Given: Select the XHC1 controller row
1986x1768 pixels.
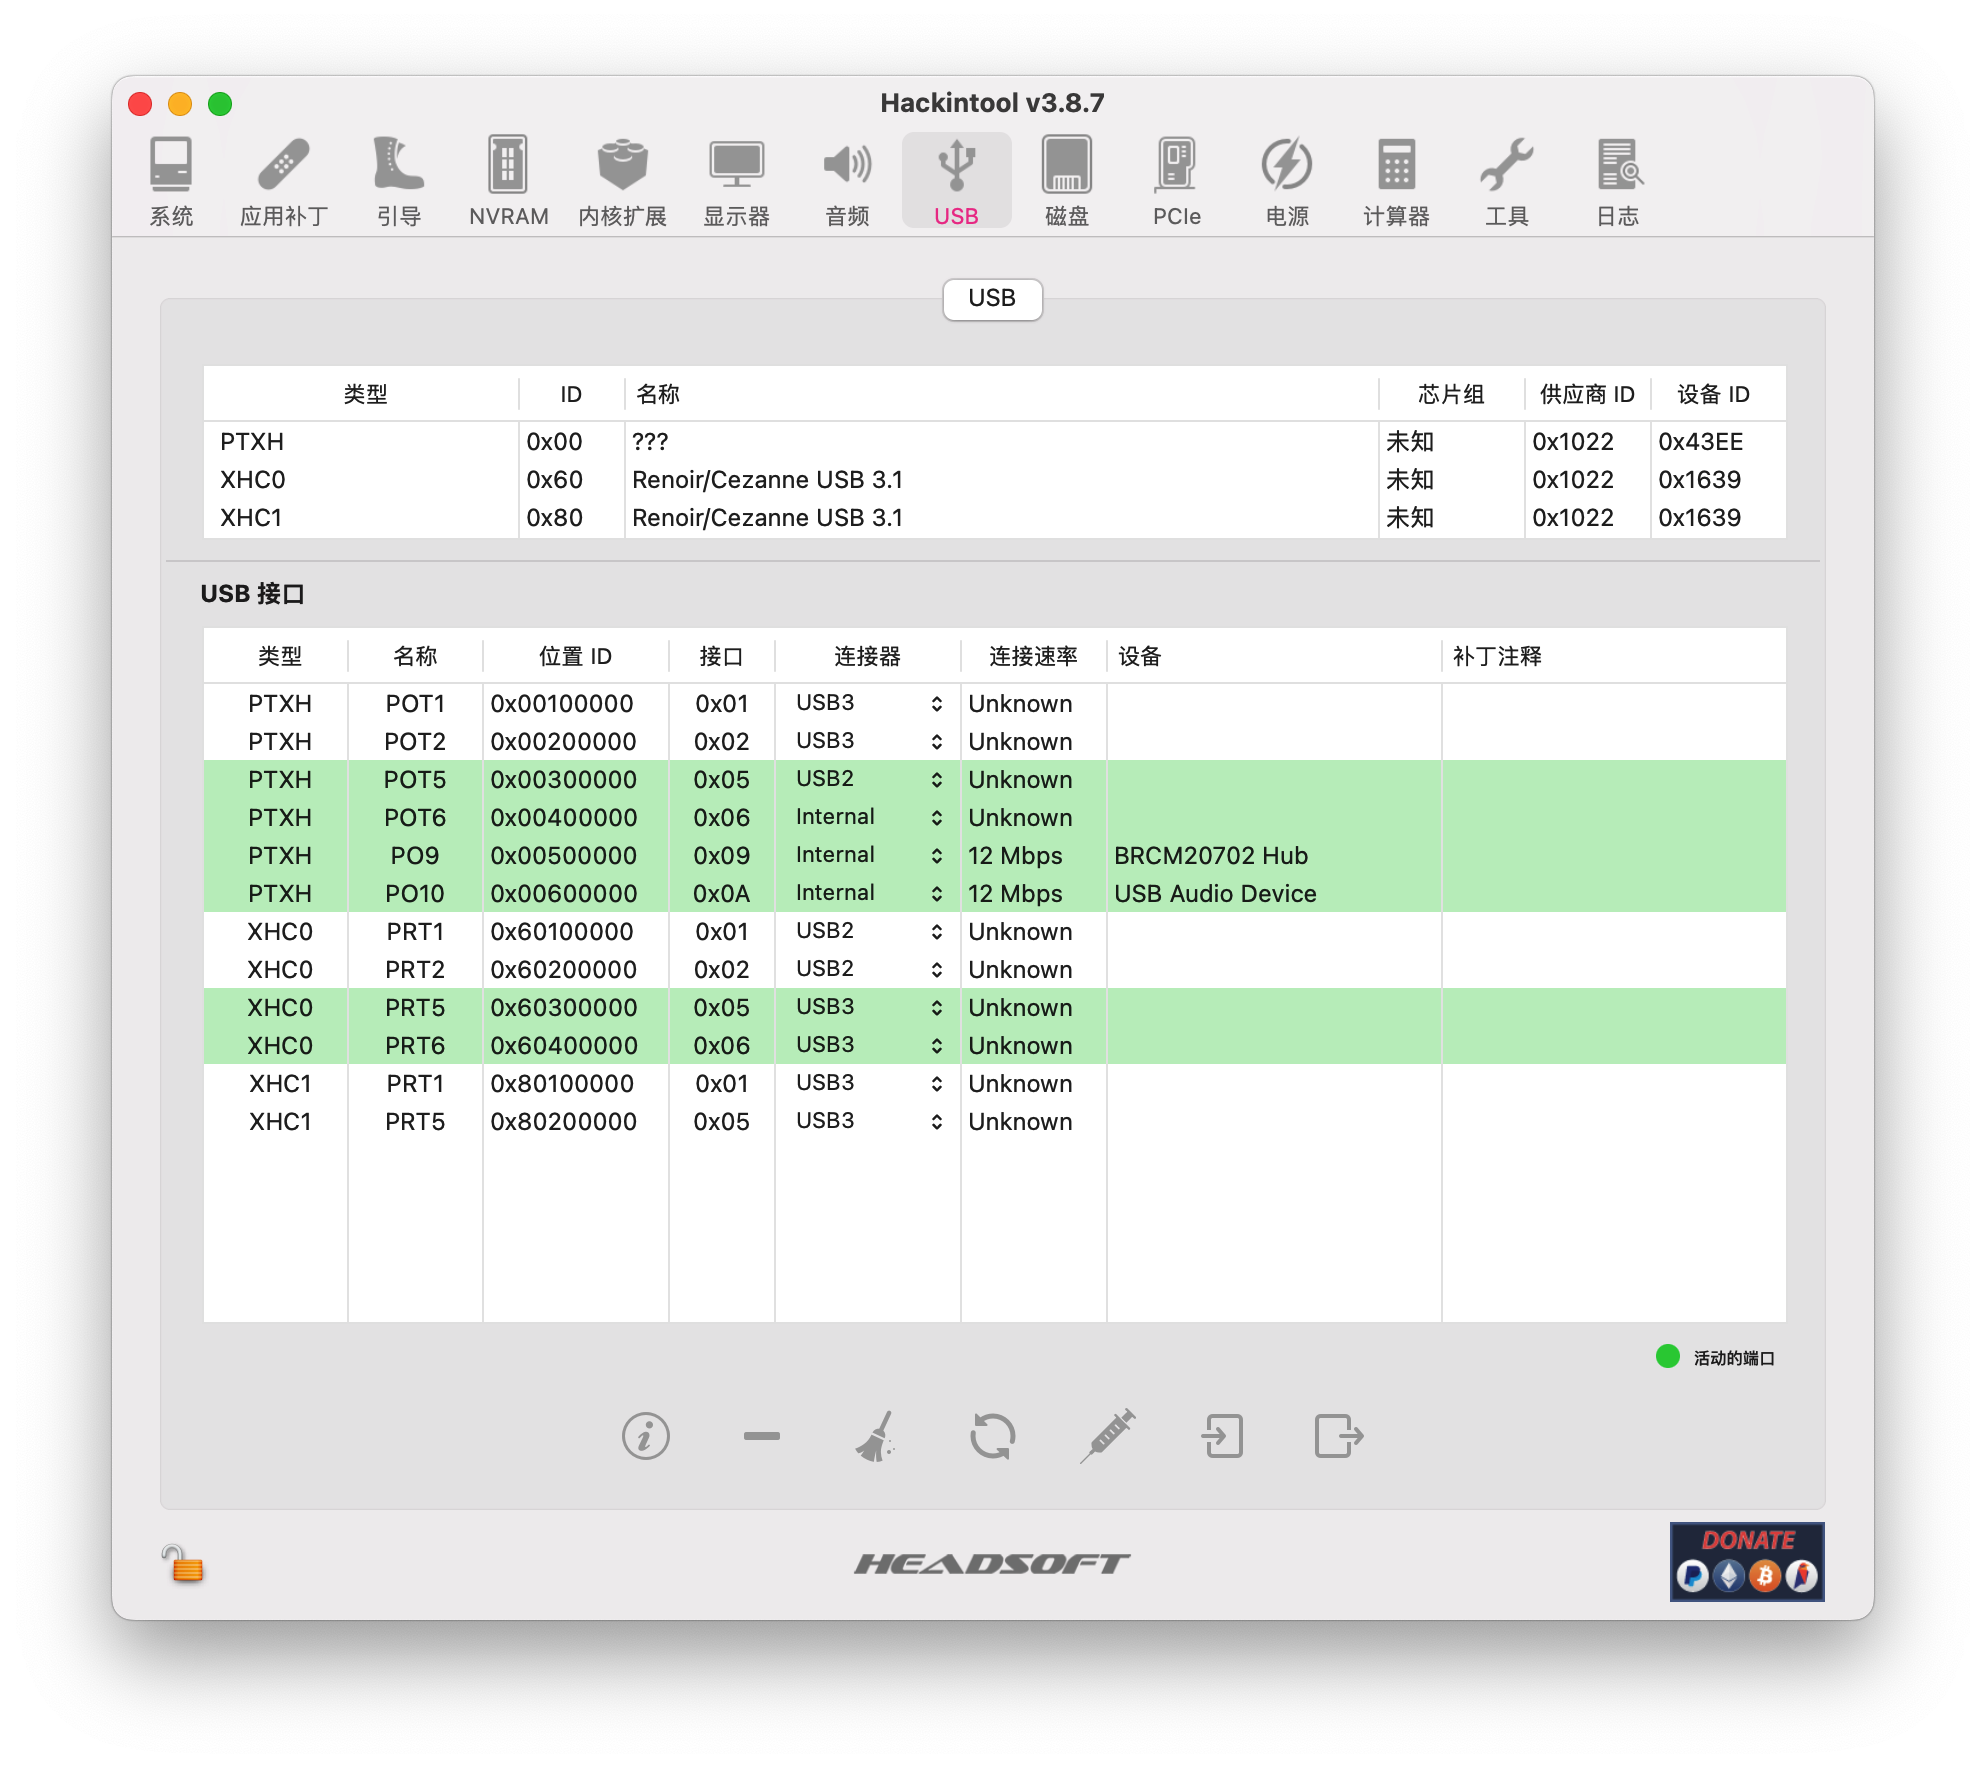Looking at the screenshot, I should [x=994, y=517].
